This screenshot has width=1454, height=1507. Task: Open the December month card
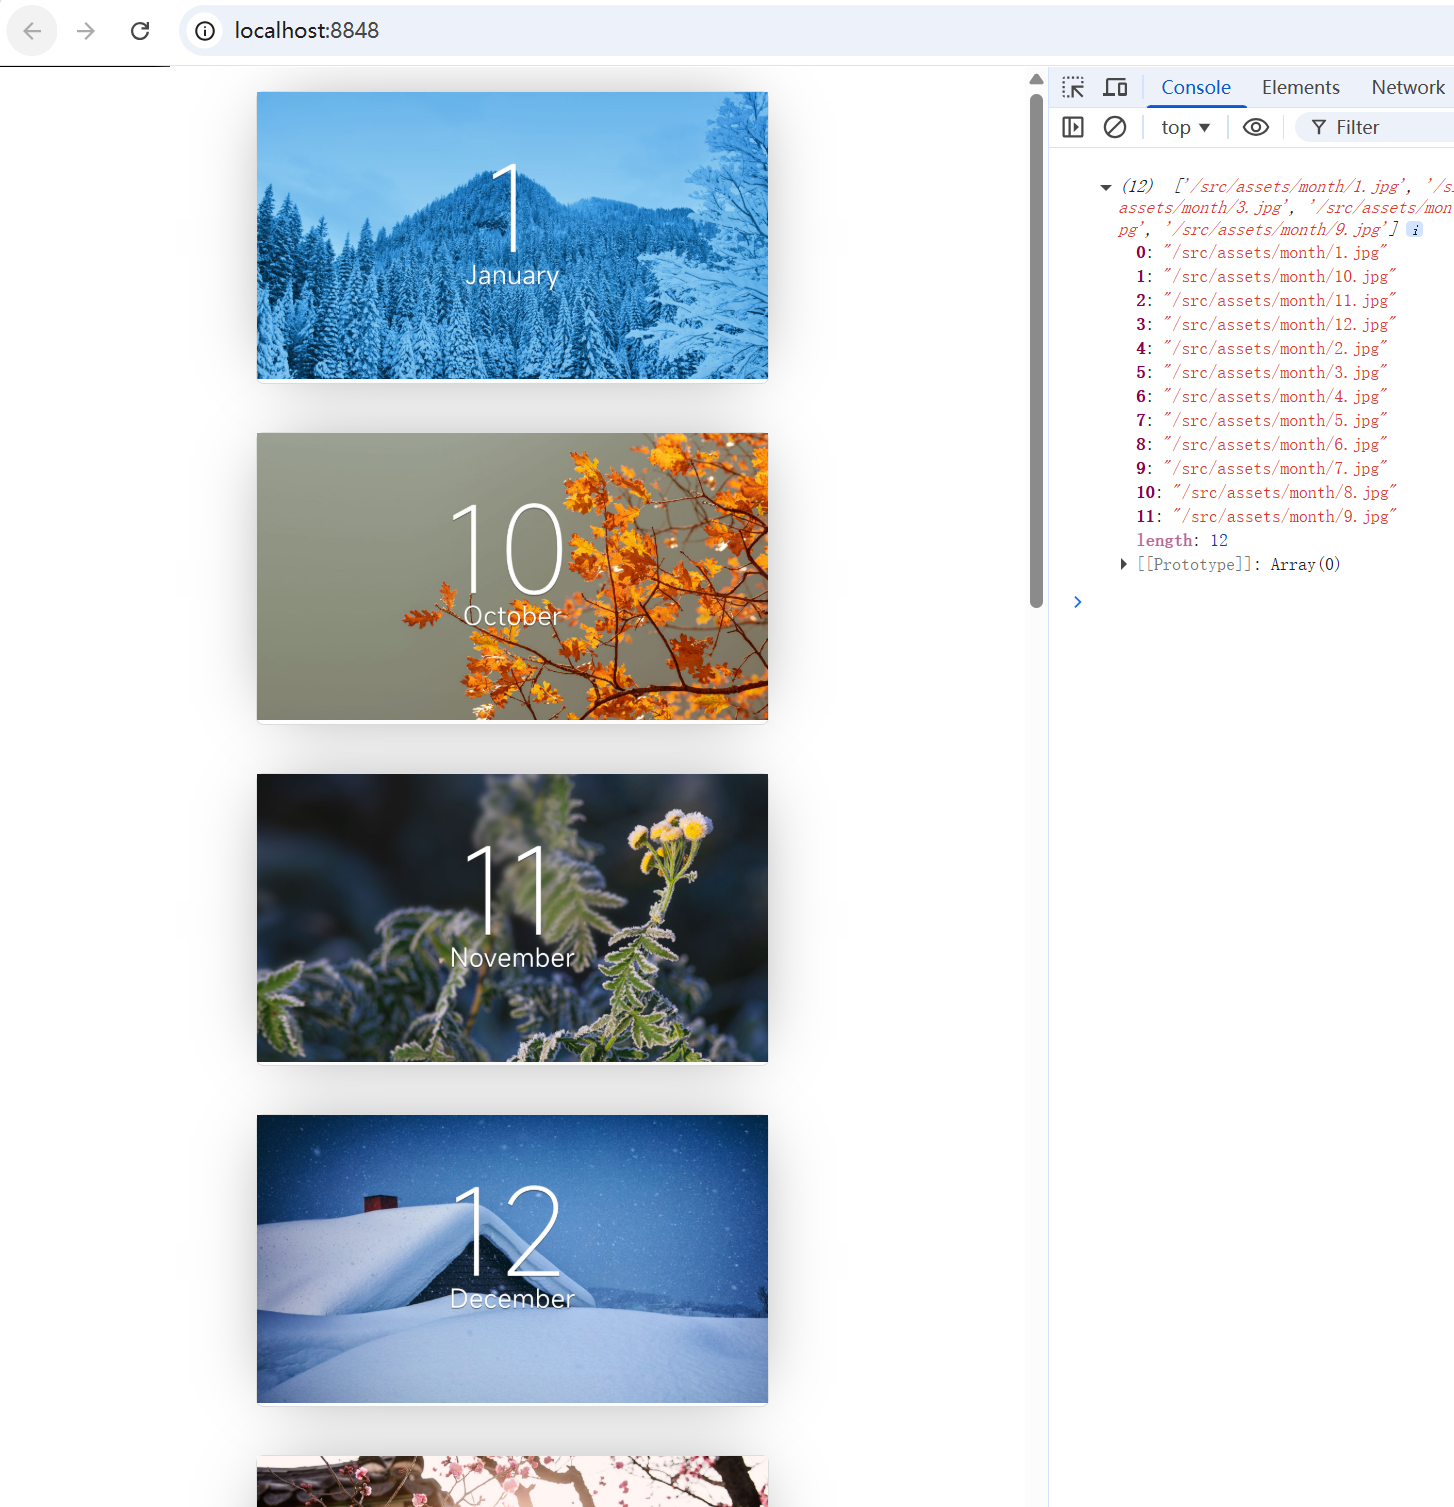512,1259
